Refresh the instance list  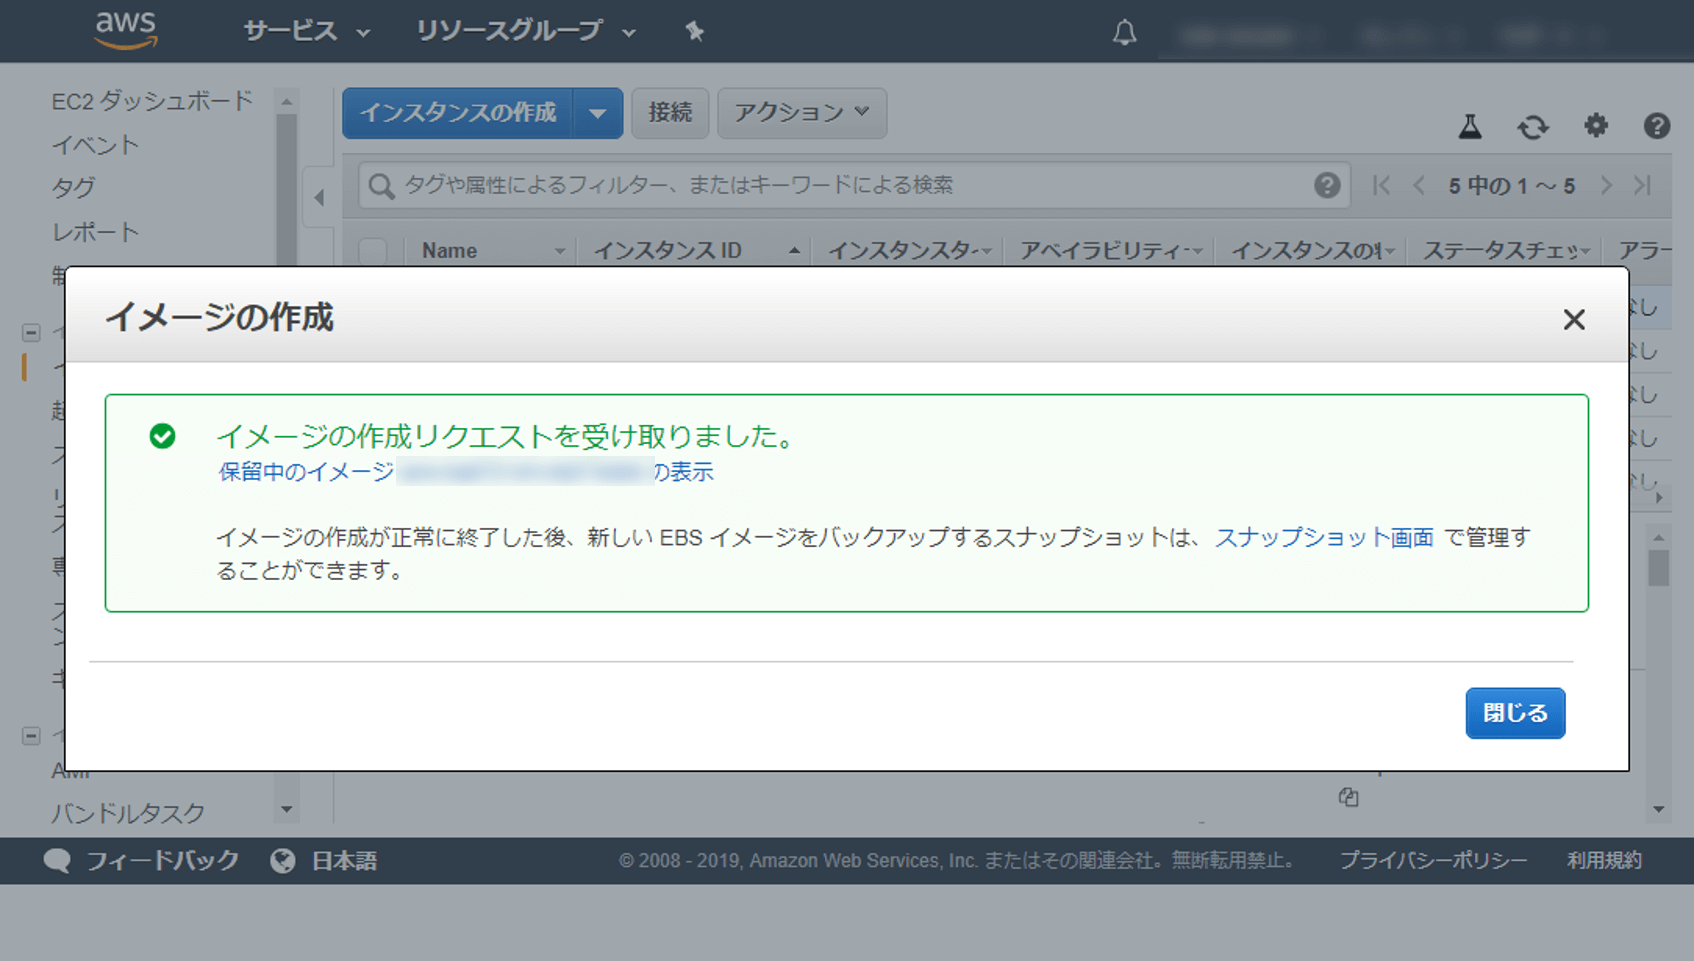[1533, 127]
